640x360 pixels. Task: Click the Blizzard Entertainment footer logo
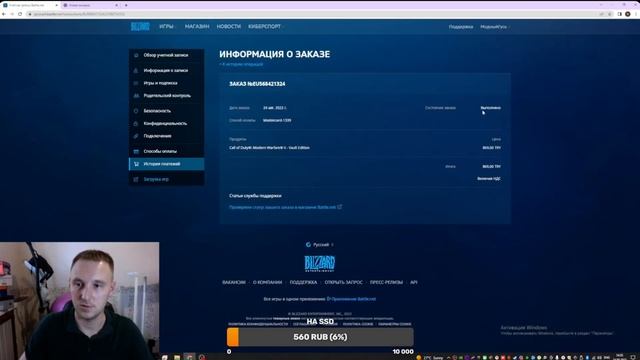point(320,264)
